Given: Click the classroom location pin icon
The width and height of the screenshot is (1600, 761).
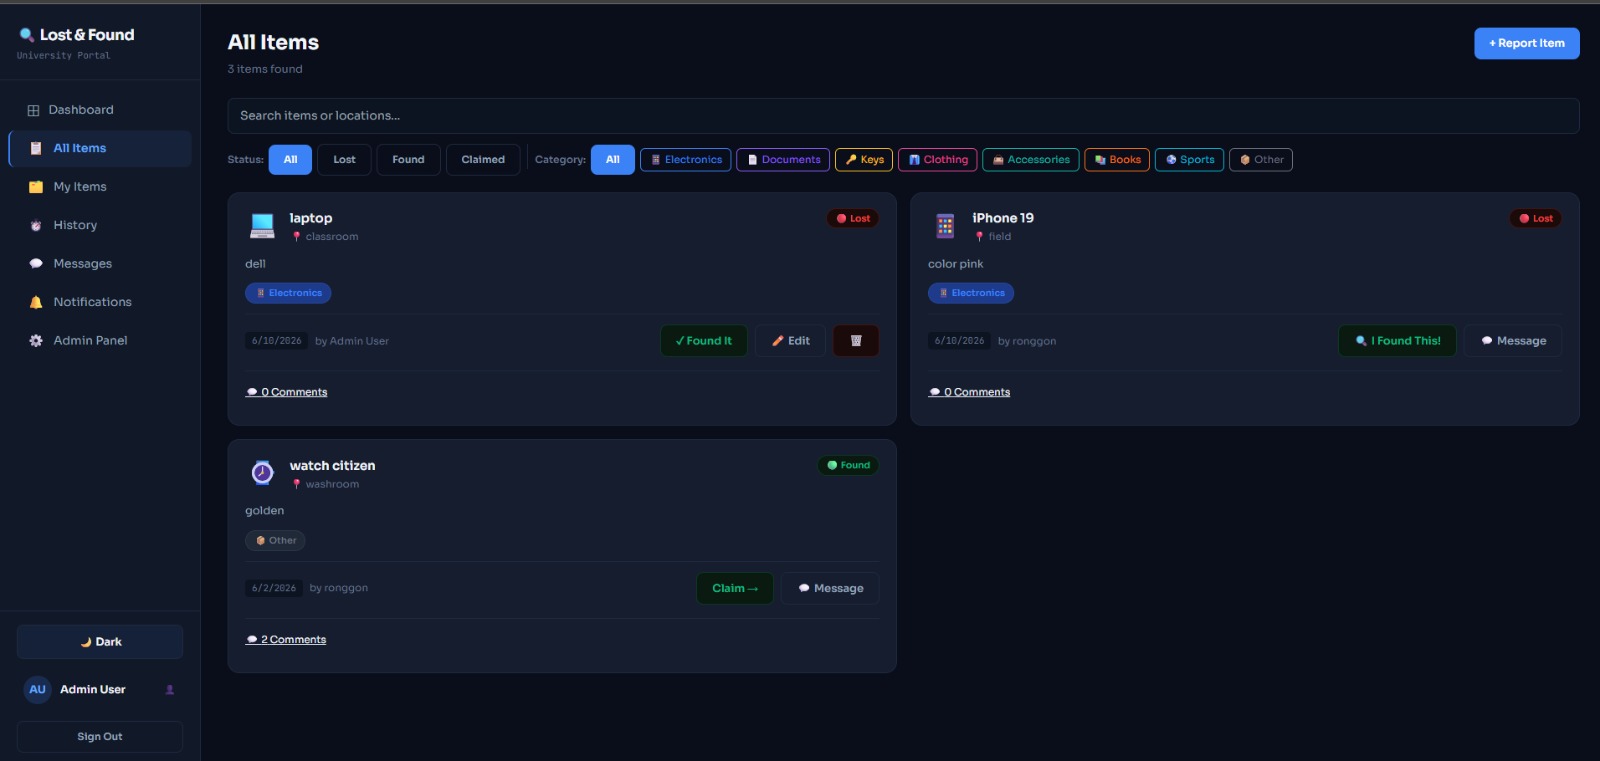Looking at the screenshot, I should [x=296, y=237].
